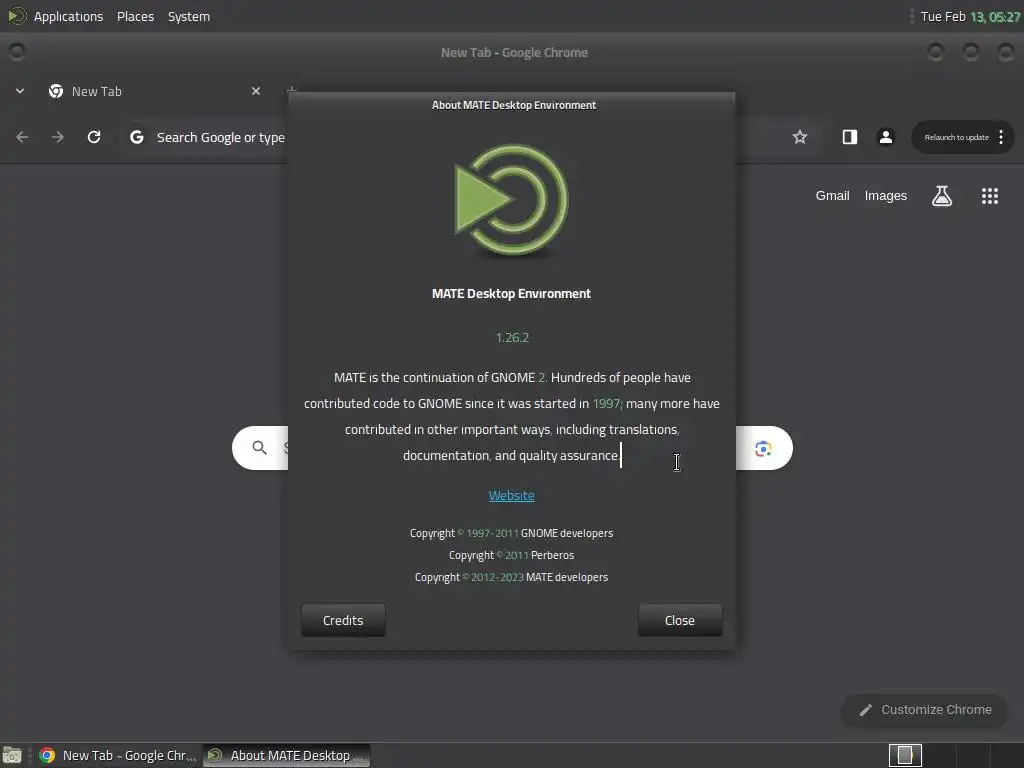Open Chrome profile icon
This screenshot has width=1024, height=768.
tap(886, 137)
